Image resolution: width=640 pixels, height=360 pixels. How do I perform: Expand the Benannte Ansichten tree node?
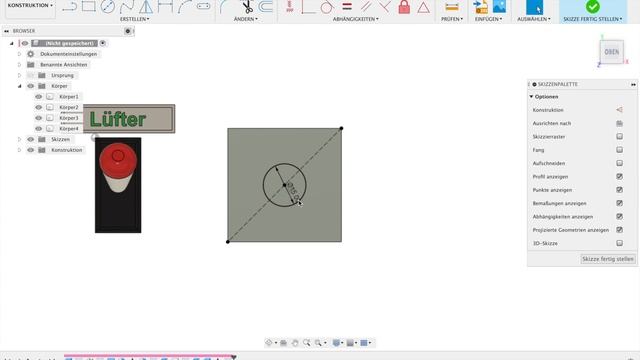point(19,64)
